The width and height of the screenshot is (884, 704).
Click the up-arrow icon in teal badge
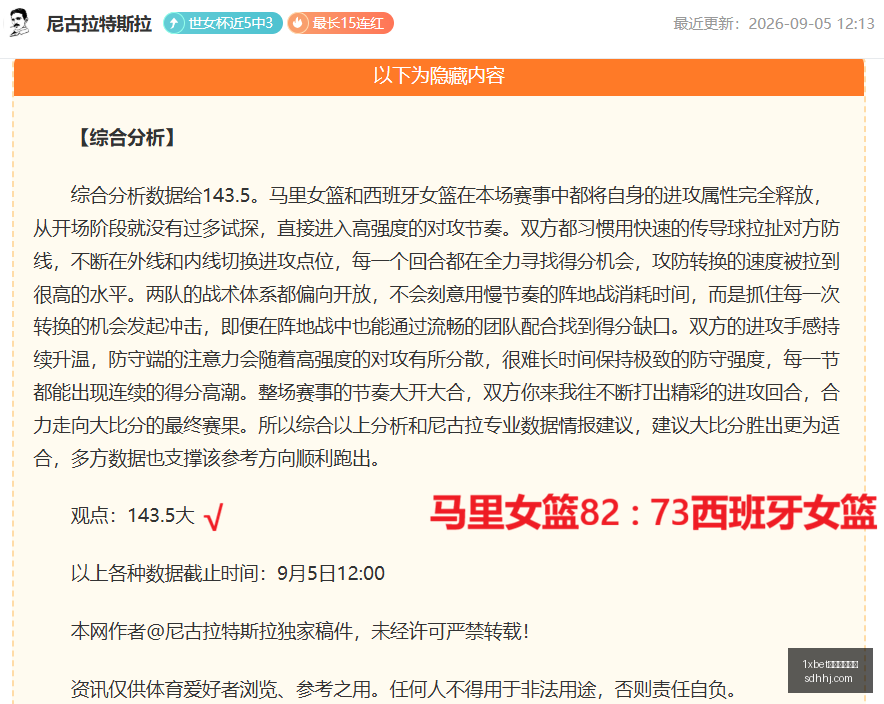coord(174,23)
